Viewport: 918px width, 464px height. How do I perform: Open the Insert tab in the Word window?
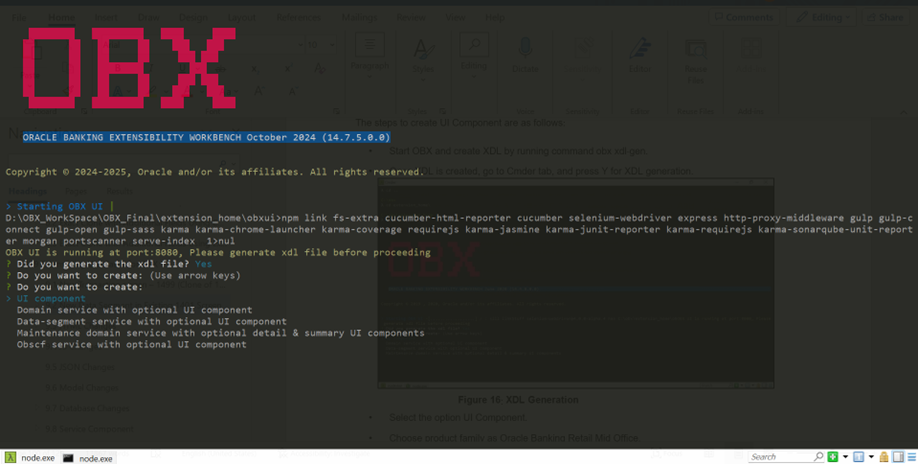pyautogui.click(x=106, y=18)
